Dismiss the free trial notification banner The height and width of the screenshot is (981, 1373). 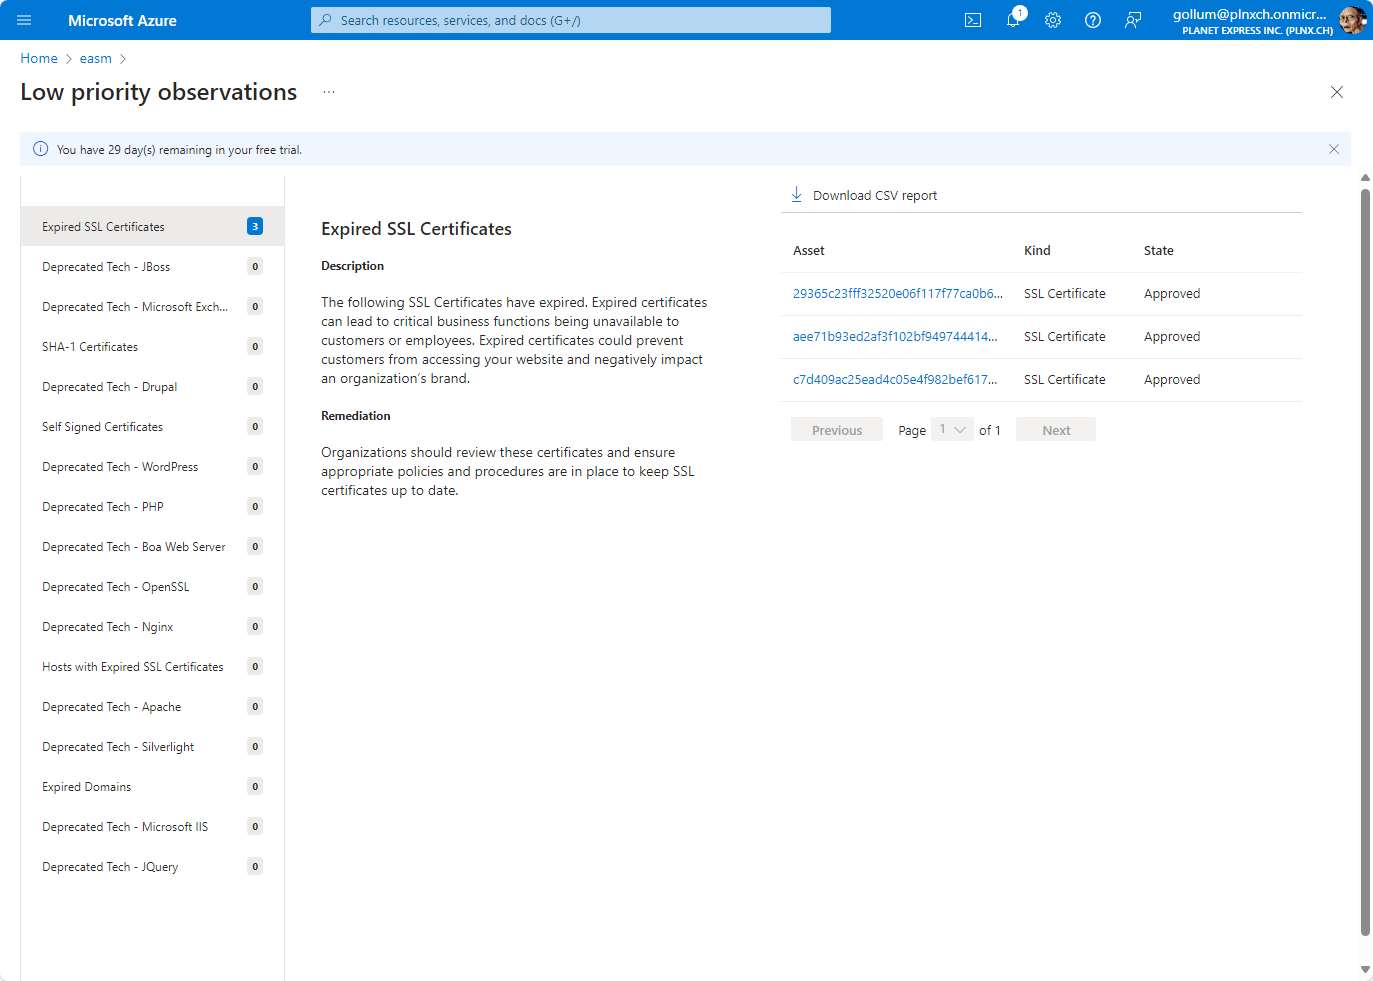[1333, 148]
